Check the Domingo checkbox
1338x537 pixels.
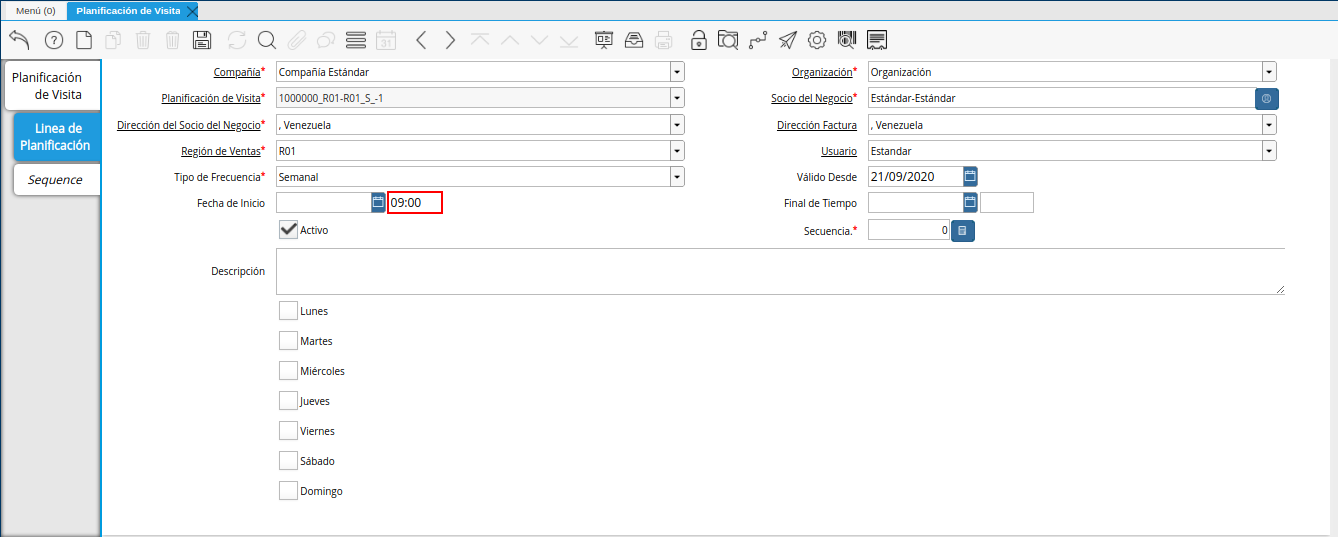(x=288, y=491)
